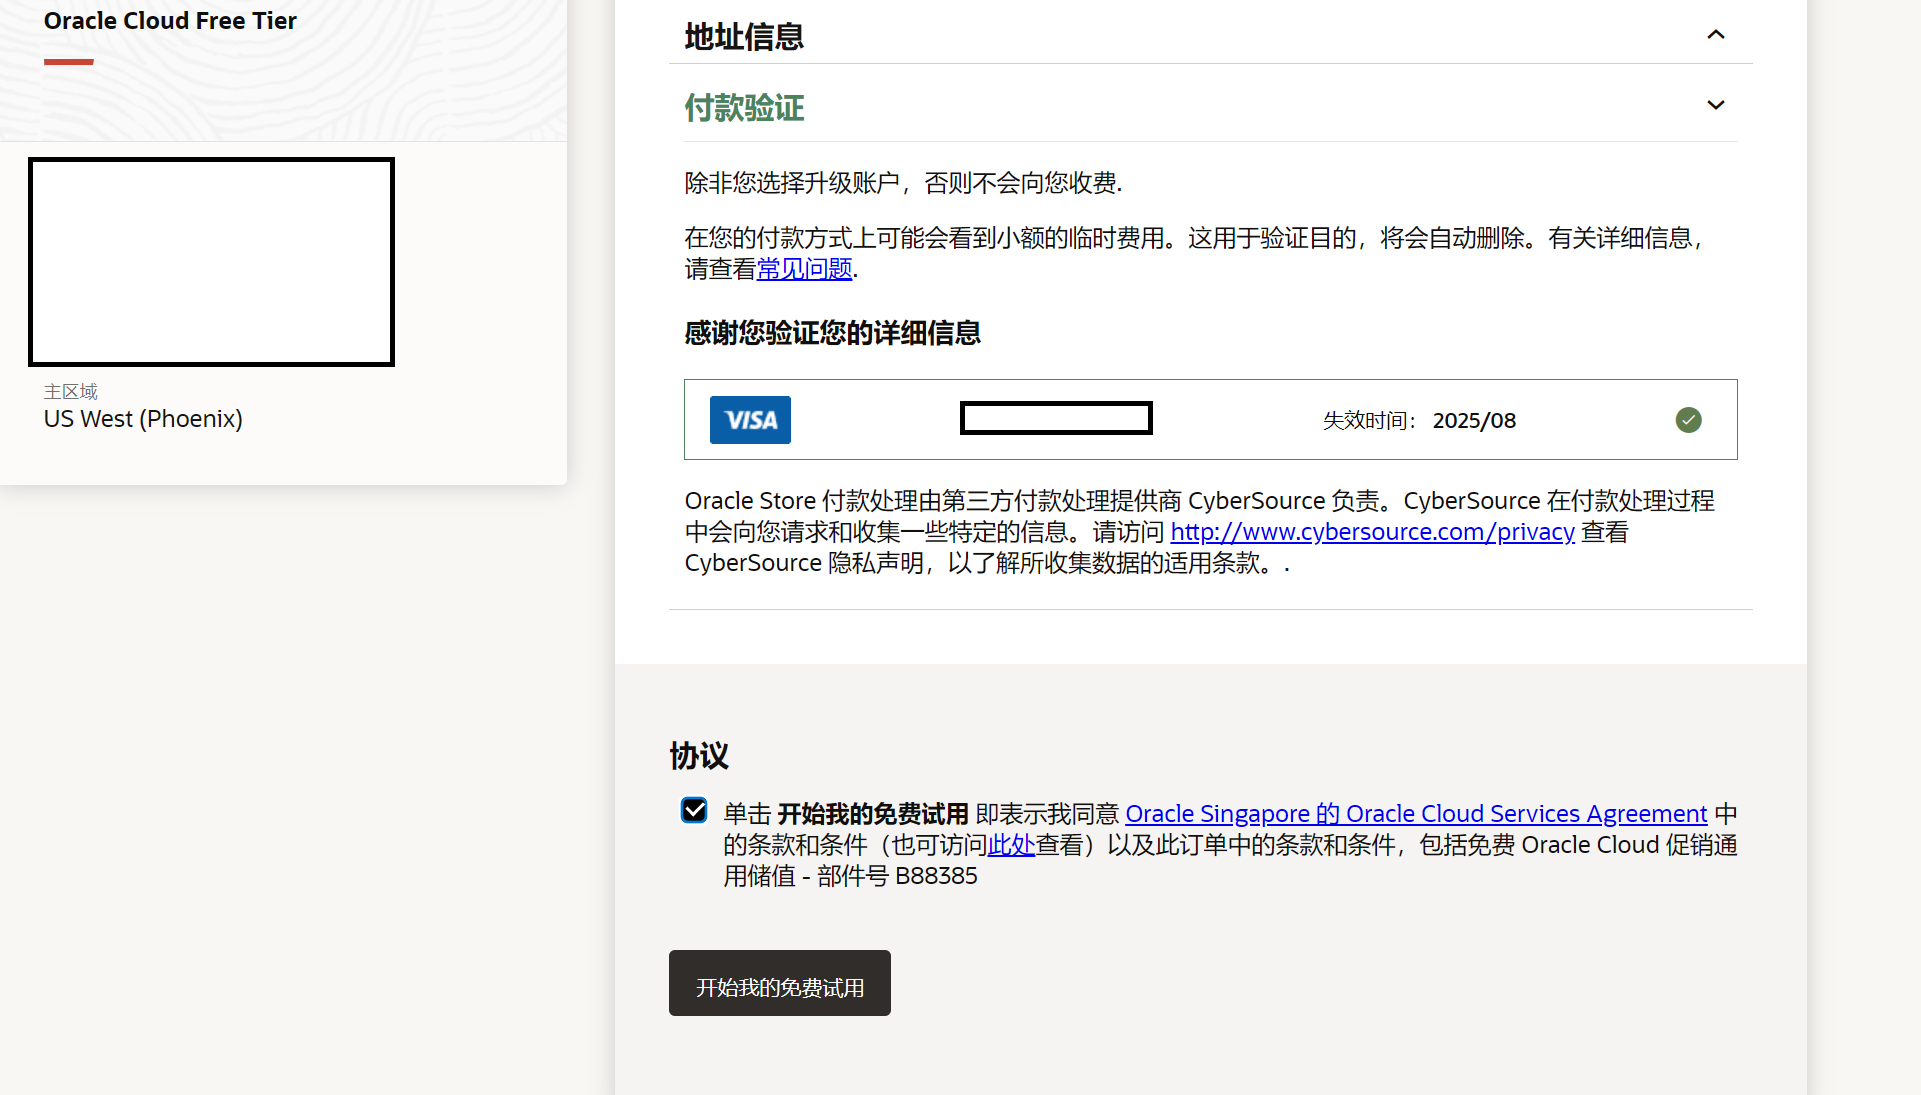Click the 感谢您验证您的详细信息 heading
Screen dimensions: 1921x1095
[x=832, y=333]
